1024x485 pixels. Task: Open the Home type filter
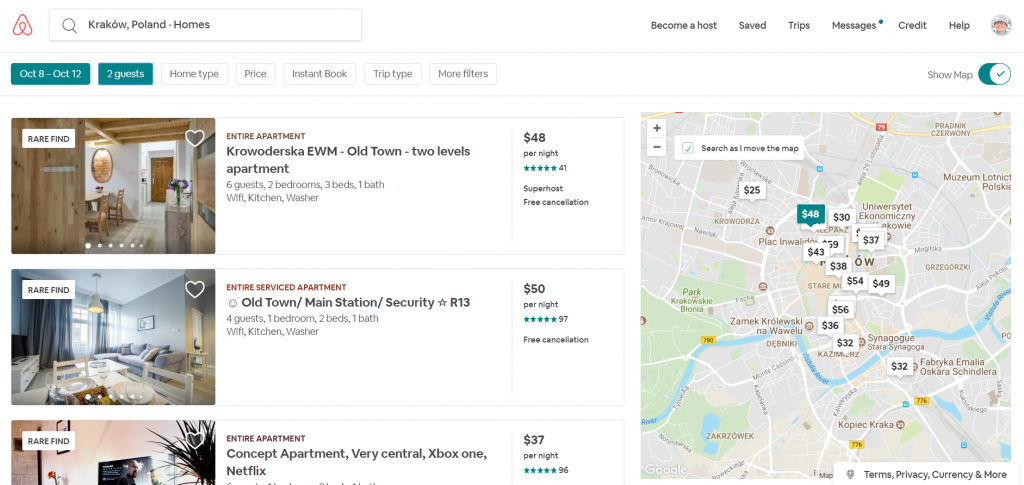194,74
